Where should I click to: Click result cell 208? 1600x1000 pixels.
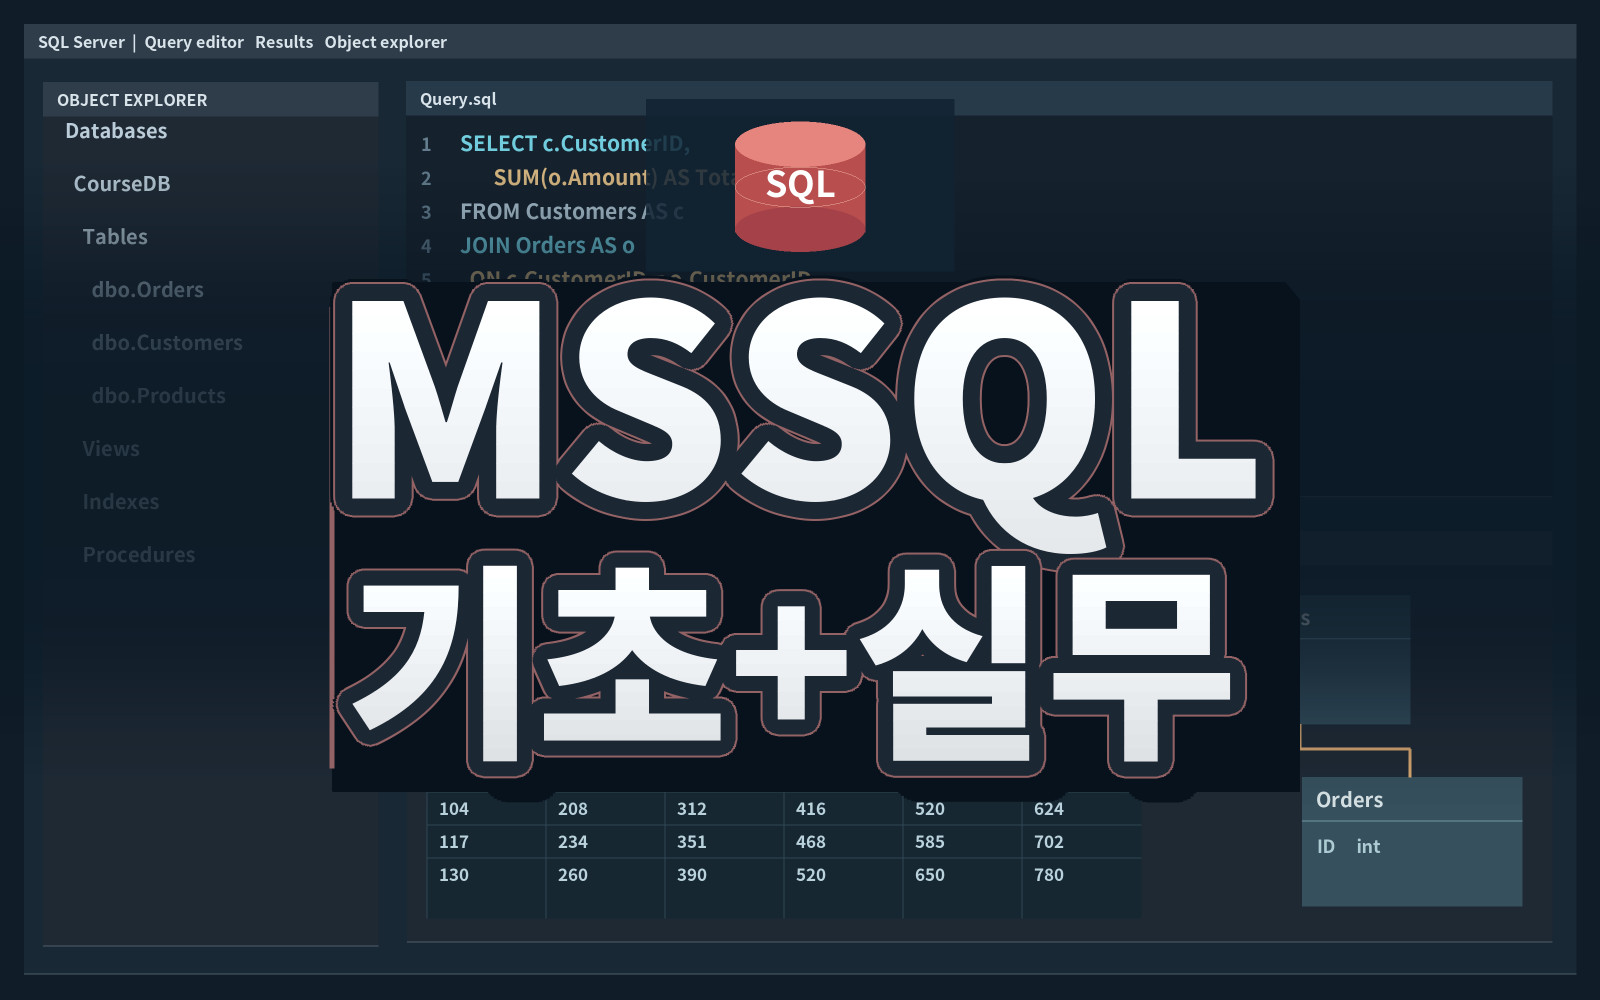click(573, 809)
